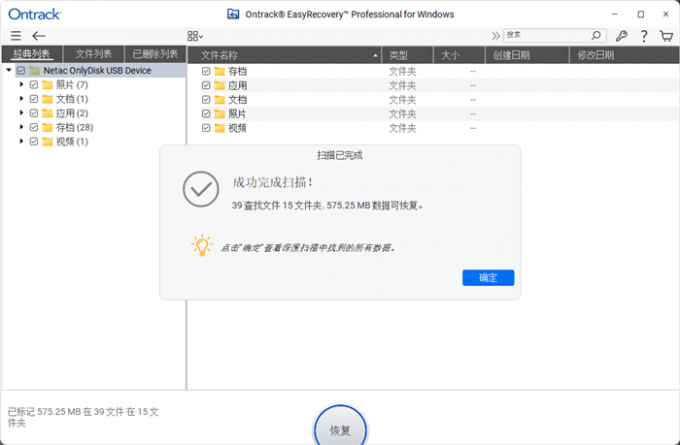The height and width of the screenshot is (445, 680).
Task: Open the hamburger menu icon
Action: 16,36
